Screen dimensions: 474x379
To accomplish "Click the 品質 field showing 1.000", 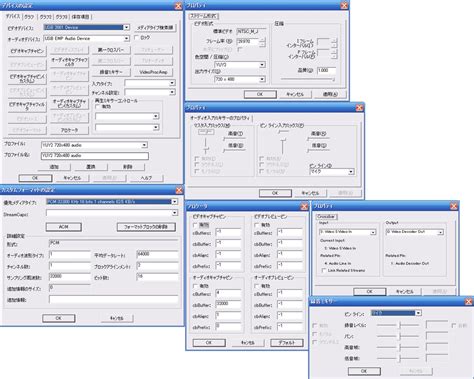I will [326, 70].
